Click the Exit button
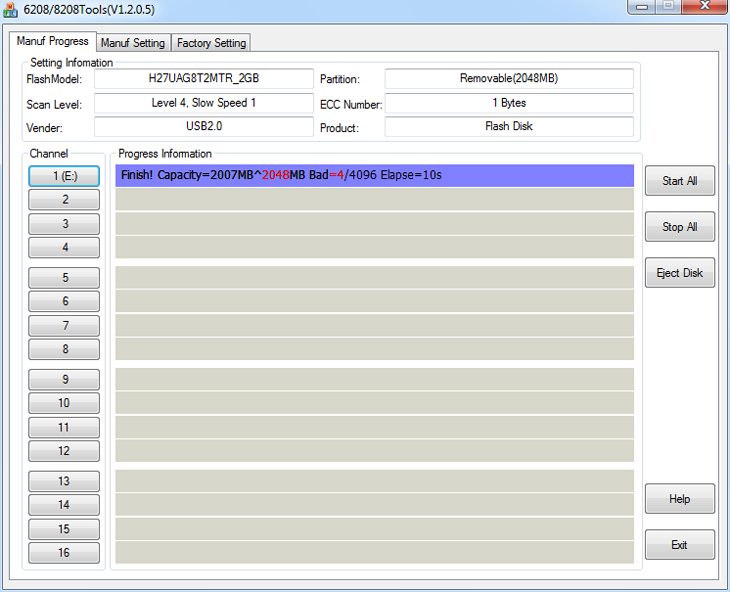The image size is (730, 592). coord(679,545)
